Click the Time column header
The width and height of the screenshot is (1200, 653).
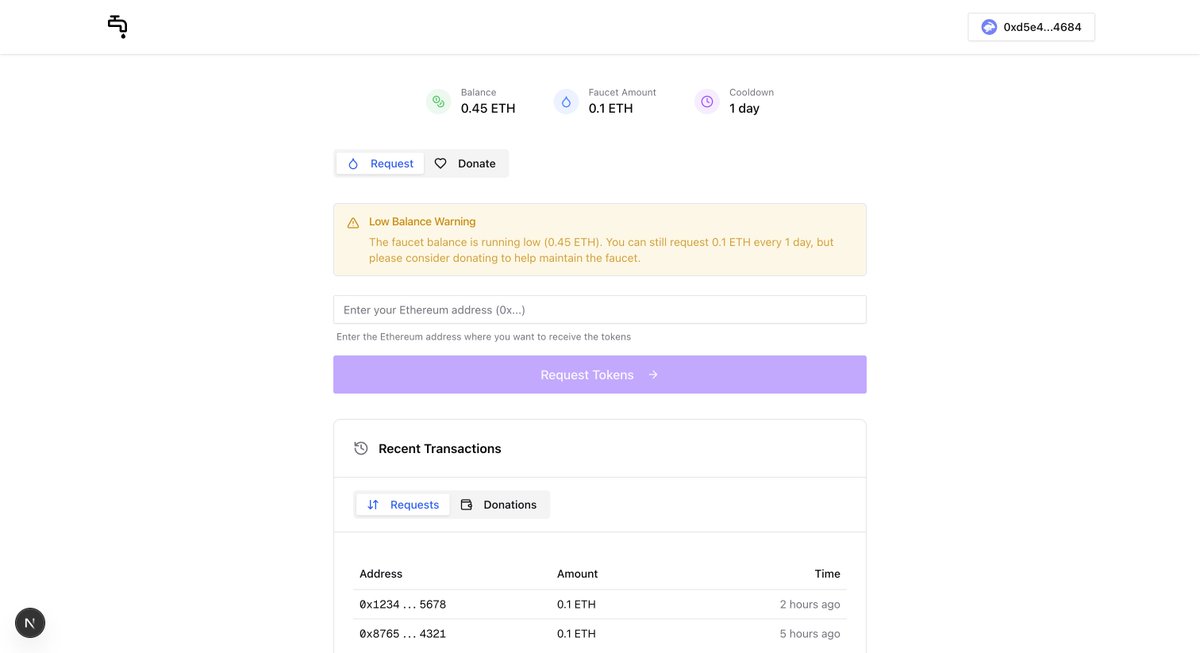tap(827, 574)
